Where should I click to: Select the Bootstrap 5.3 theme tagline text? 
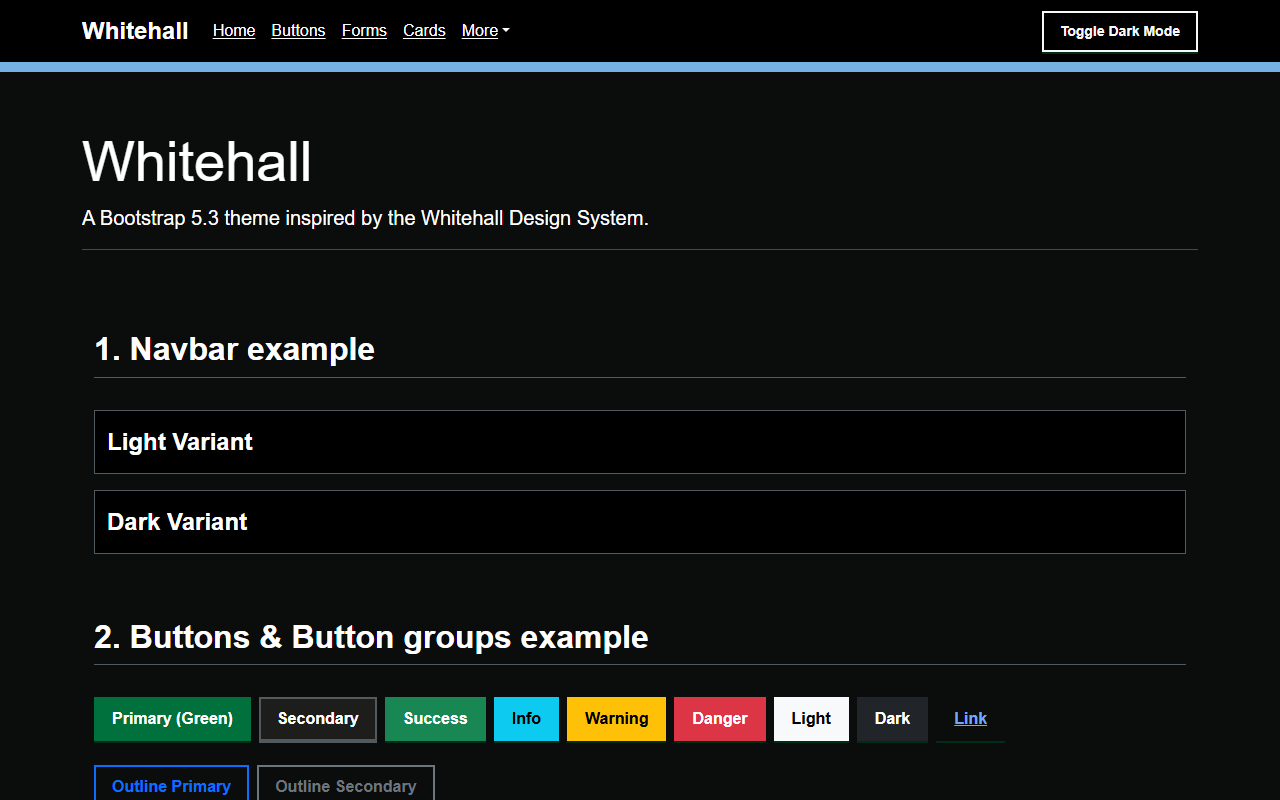click(365, 218)
